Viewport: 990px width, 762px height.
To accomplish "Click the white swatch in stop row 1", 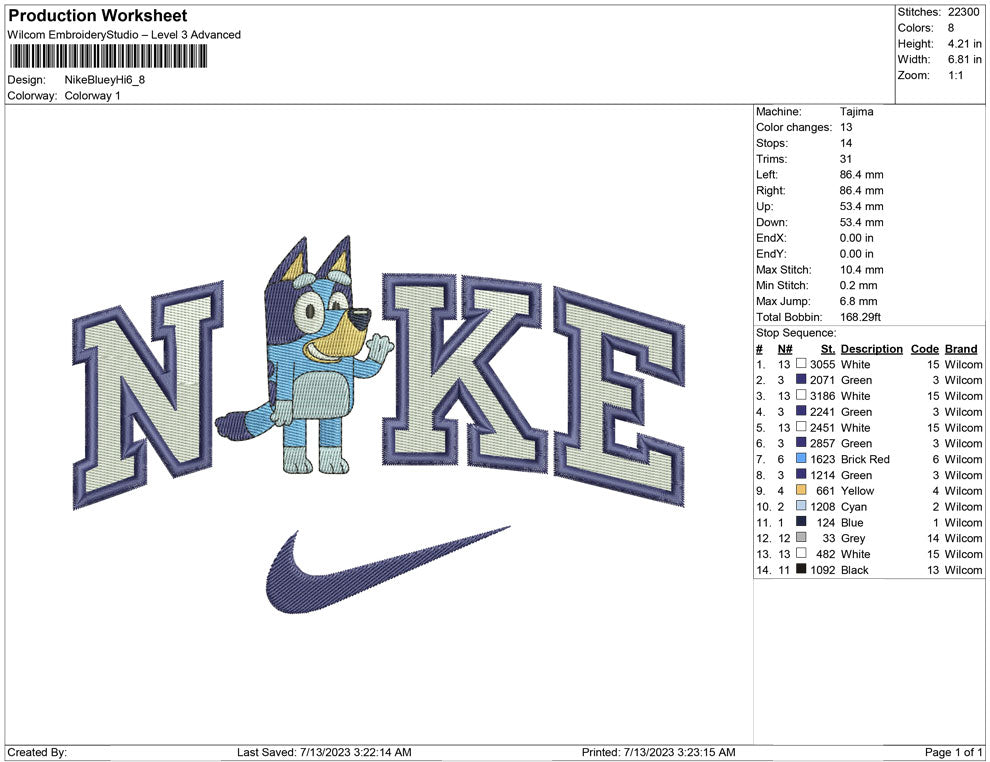I will (x=801, y=364).
